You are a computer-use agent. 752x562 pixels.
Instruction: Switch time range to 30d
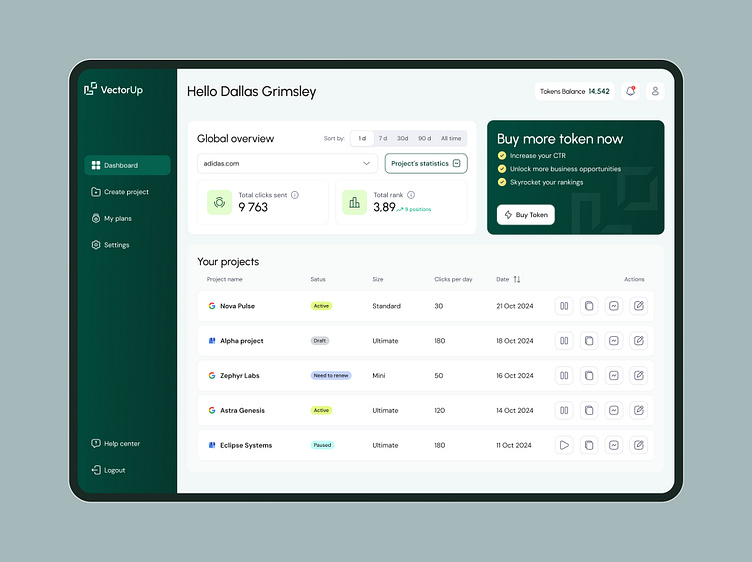point(402,138)
